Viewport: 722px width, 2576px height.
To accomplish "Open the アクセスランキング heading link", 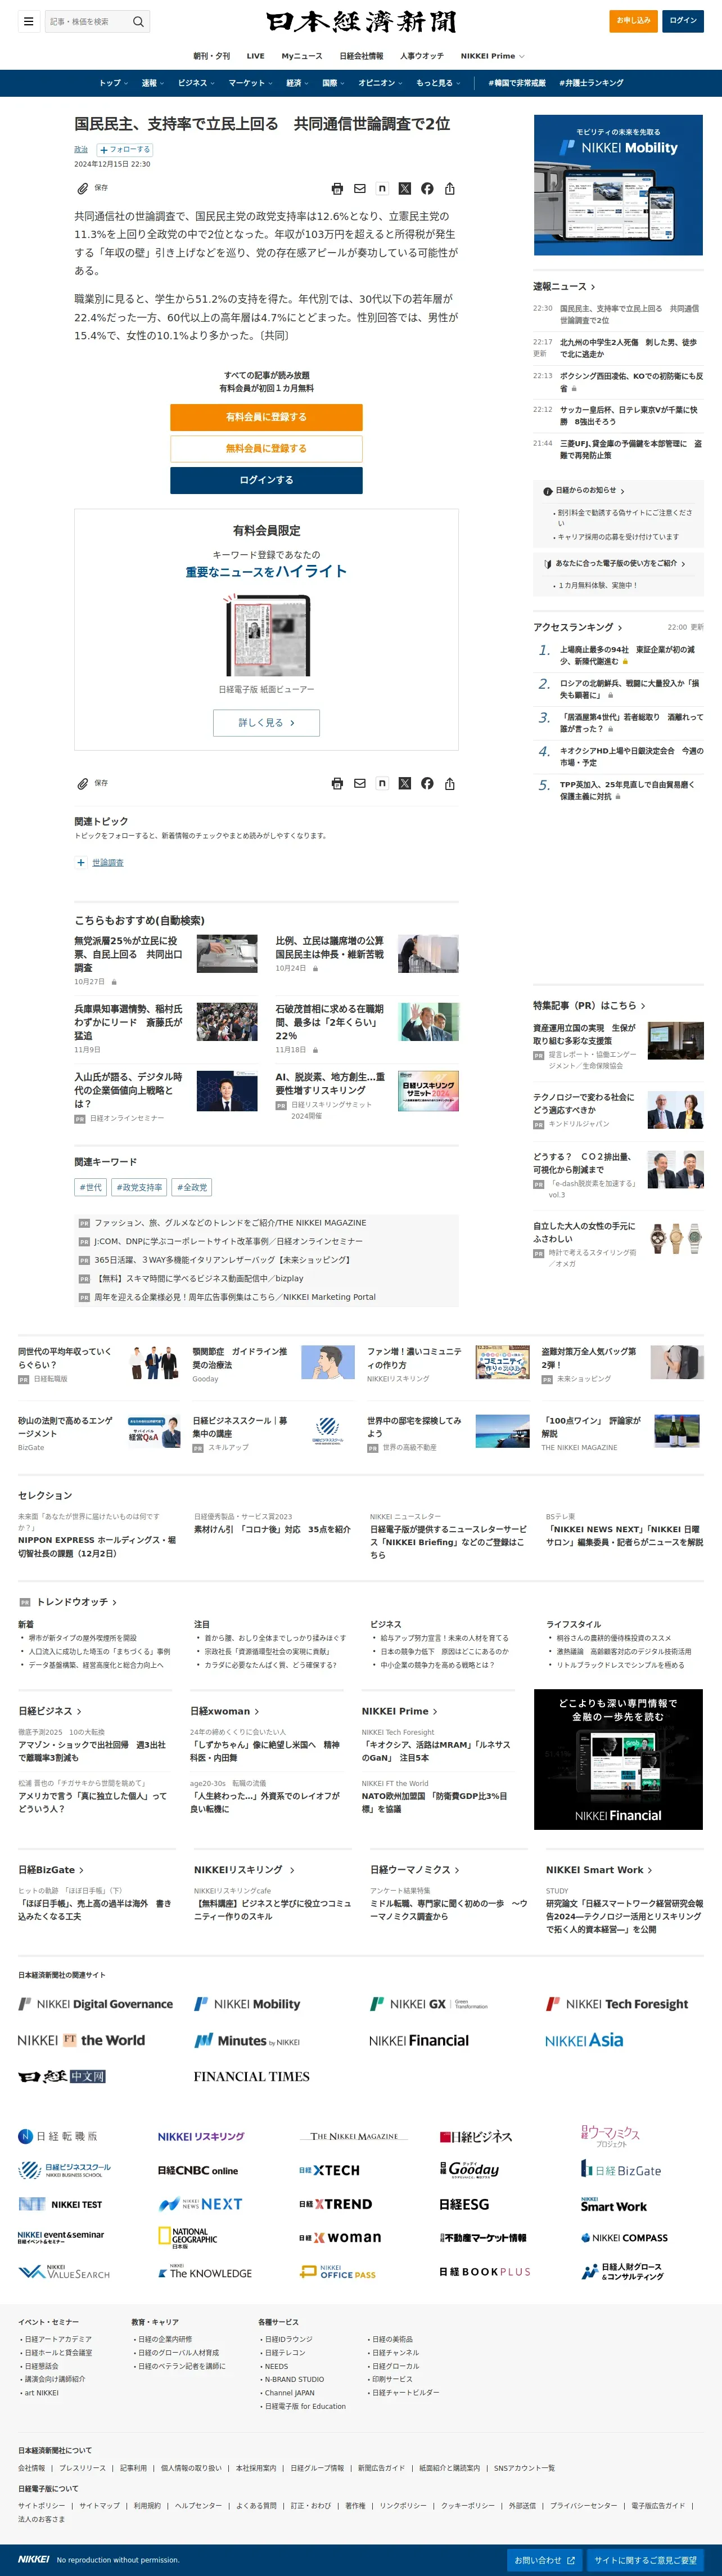I will 578,628.
